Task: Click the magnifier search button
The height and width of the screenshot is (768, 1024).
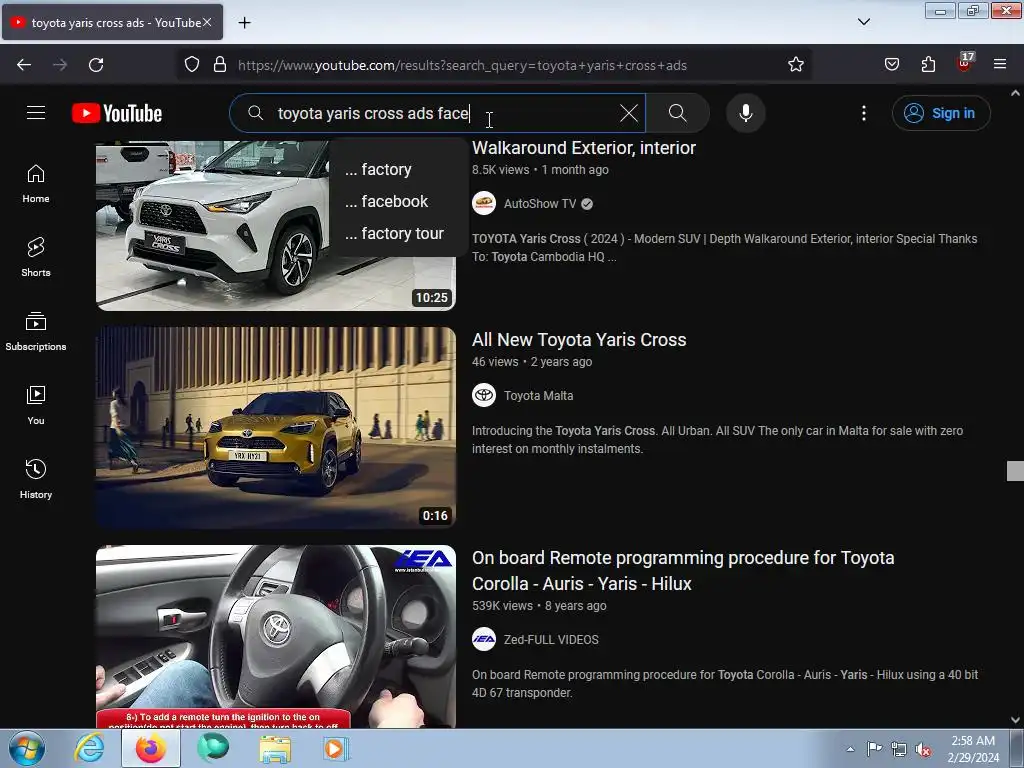Action: [x=678, y=113]
